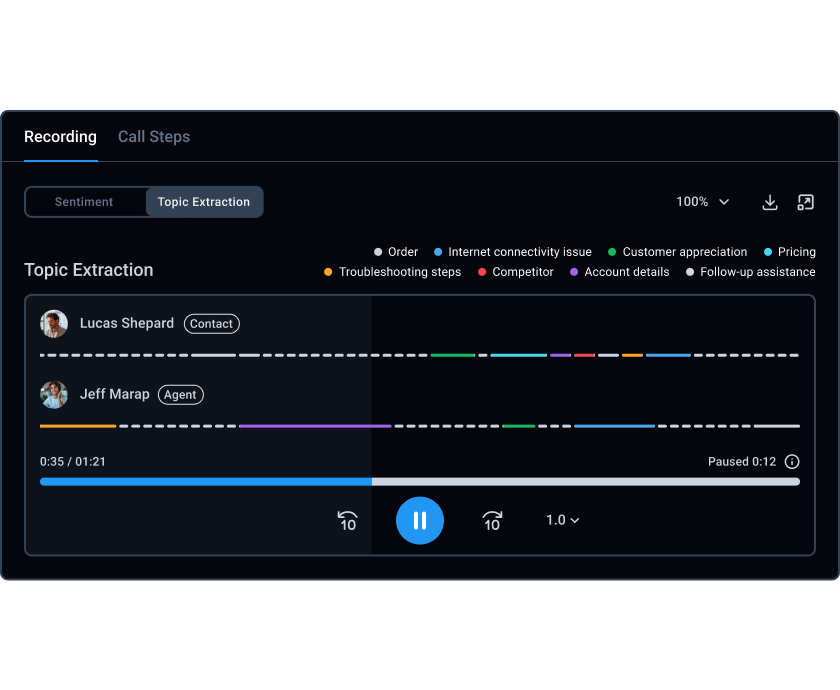The image size is (840, 690).
Task: Click the Competitor legend entry
Action: 516,272
